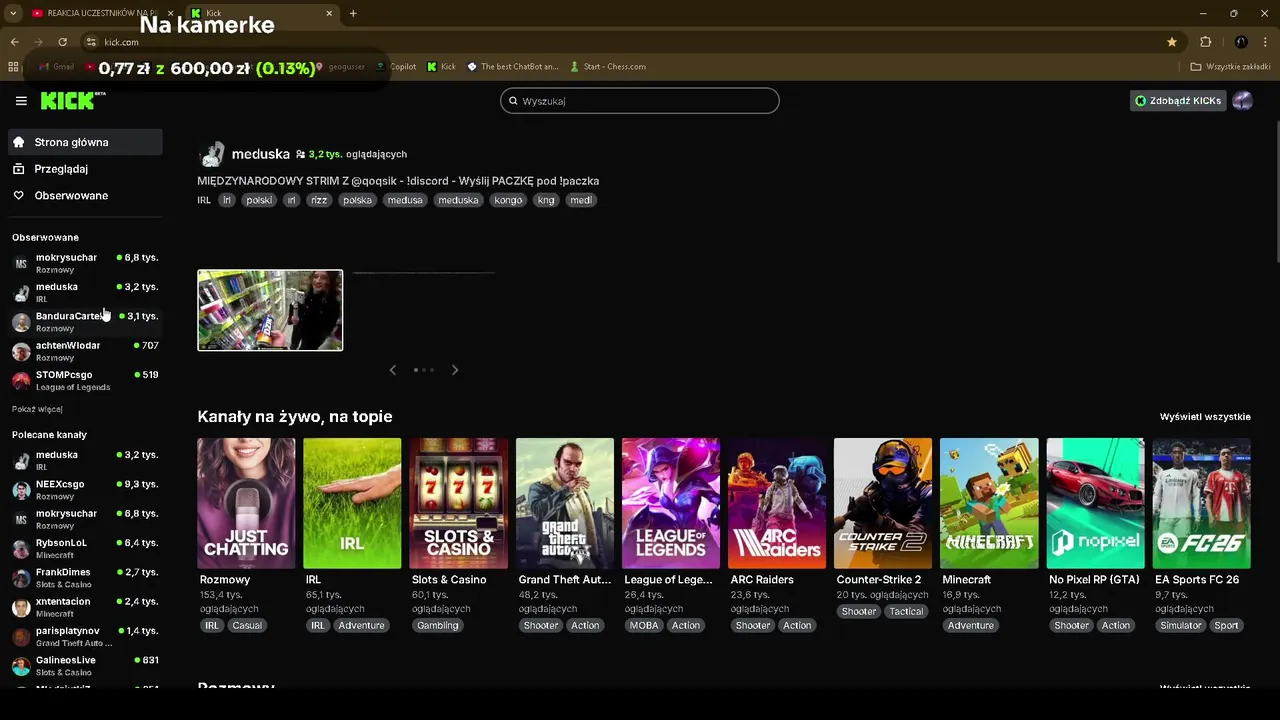Screen dimensions: 1280x720
Task: Click the browse icon beside Przeglądaj
Action: tap(18, 169)
